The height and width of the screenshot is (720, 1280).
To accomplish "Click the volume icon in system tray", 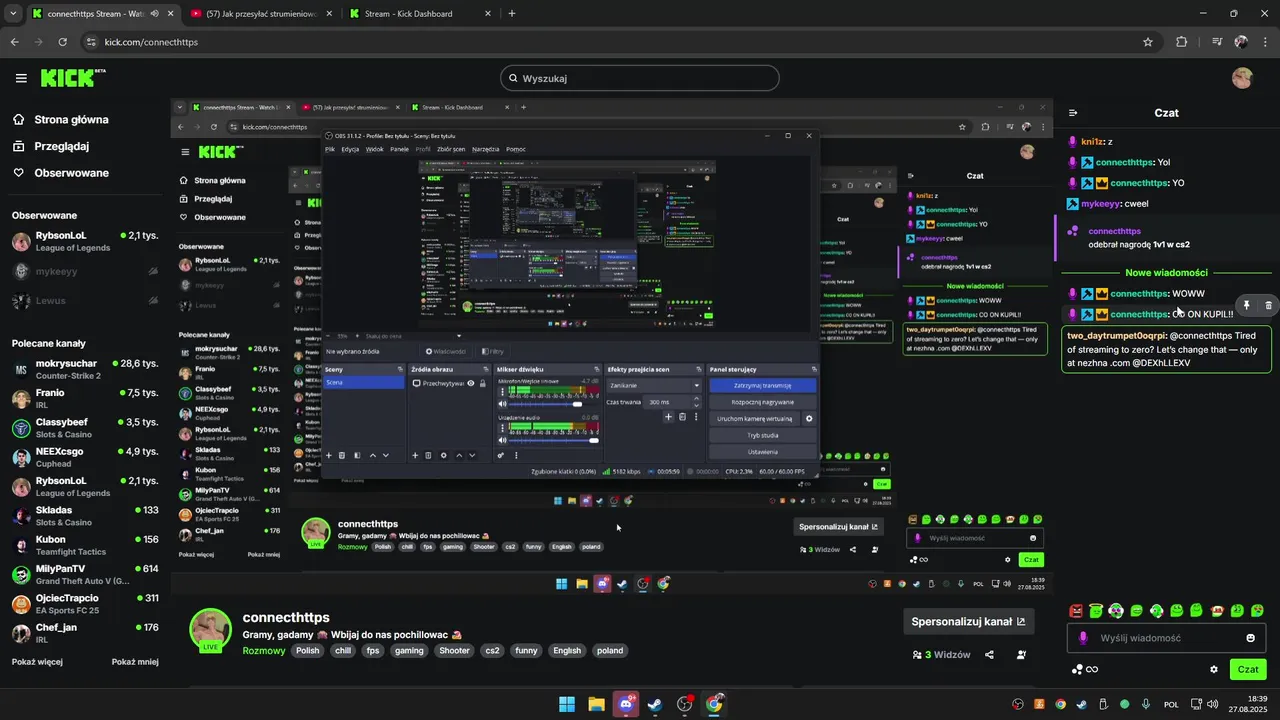I will pos(1212,704).
